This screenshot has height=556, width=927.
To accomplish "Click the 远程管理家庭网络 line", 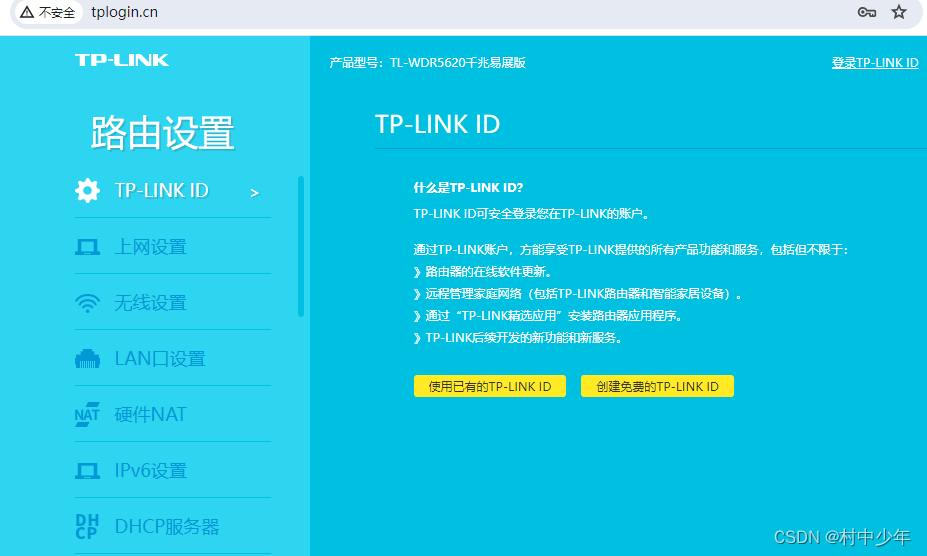I will (x=577, y=293).
